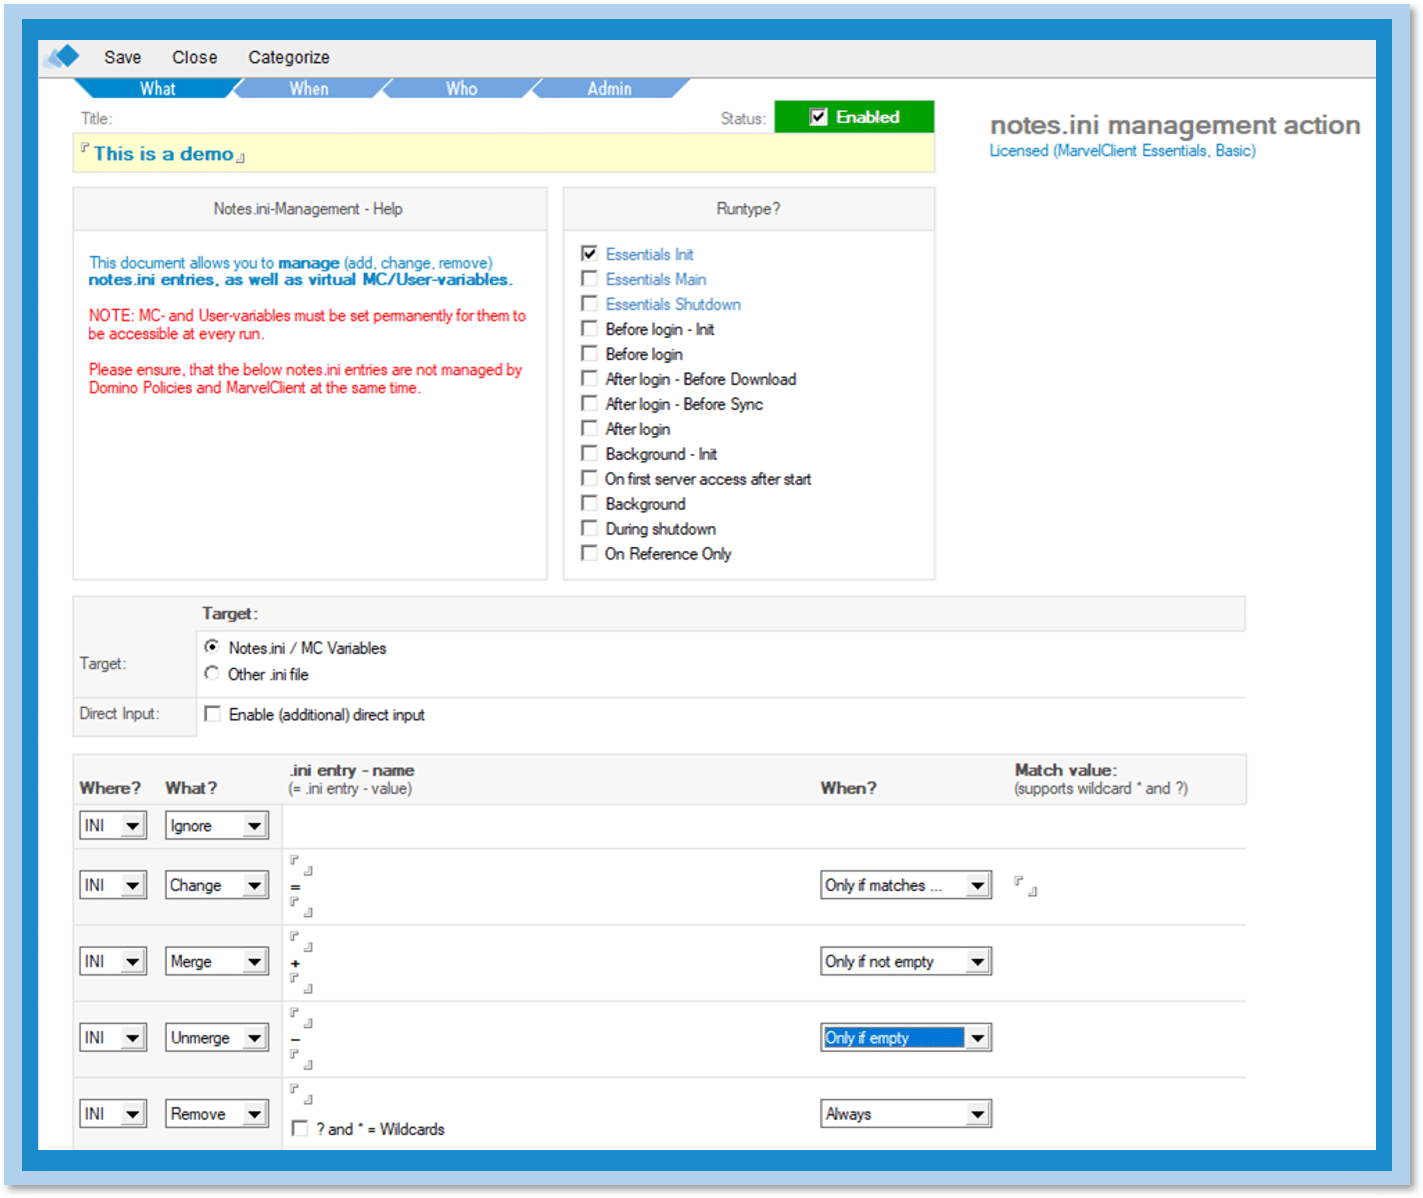
Task: Click Save in the action bar
Action: coord(122,58)
